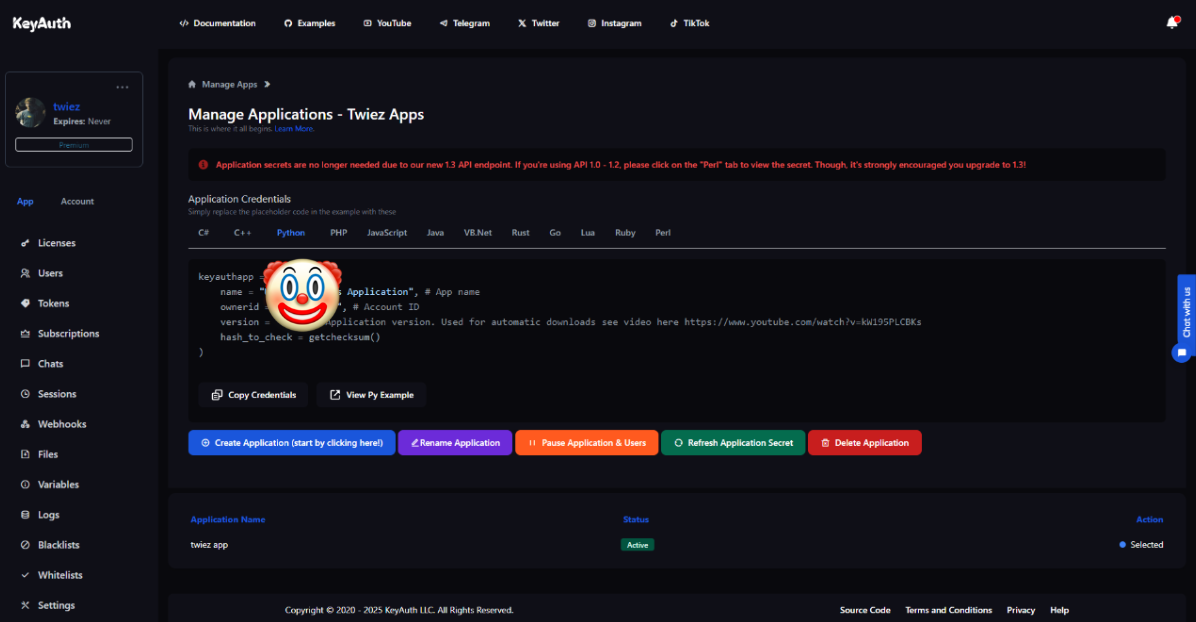
Task: Click the Sessions clock icon in sidebar
Action: click(25, 394)
